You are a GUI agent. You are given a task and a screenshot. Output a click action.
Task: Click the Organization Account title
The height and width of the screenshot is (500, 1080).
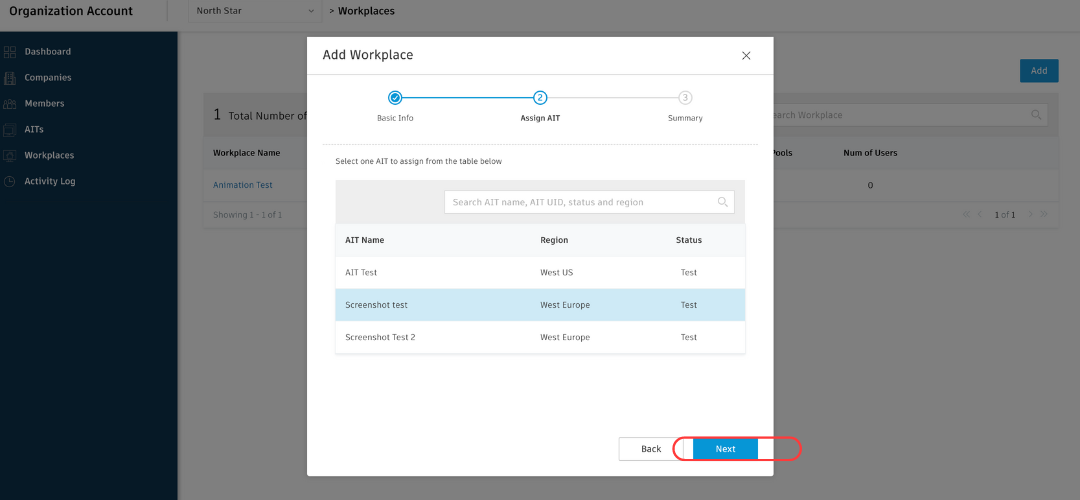coord(71,11)
